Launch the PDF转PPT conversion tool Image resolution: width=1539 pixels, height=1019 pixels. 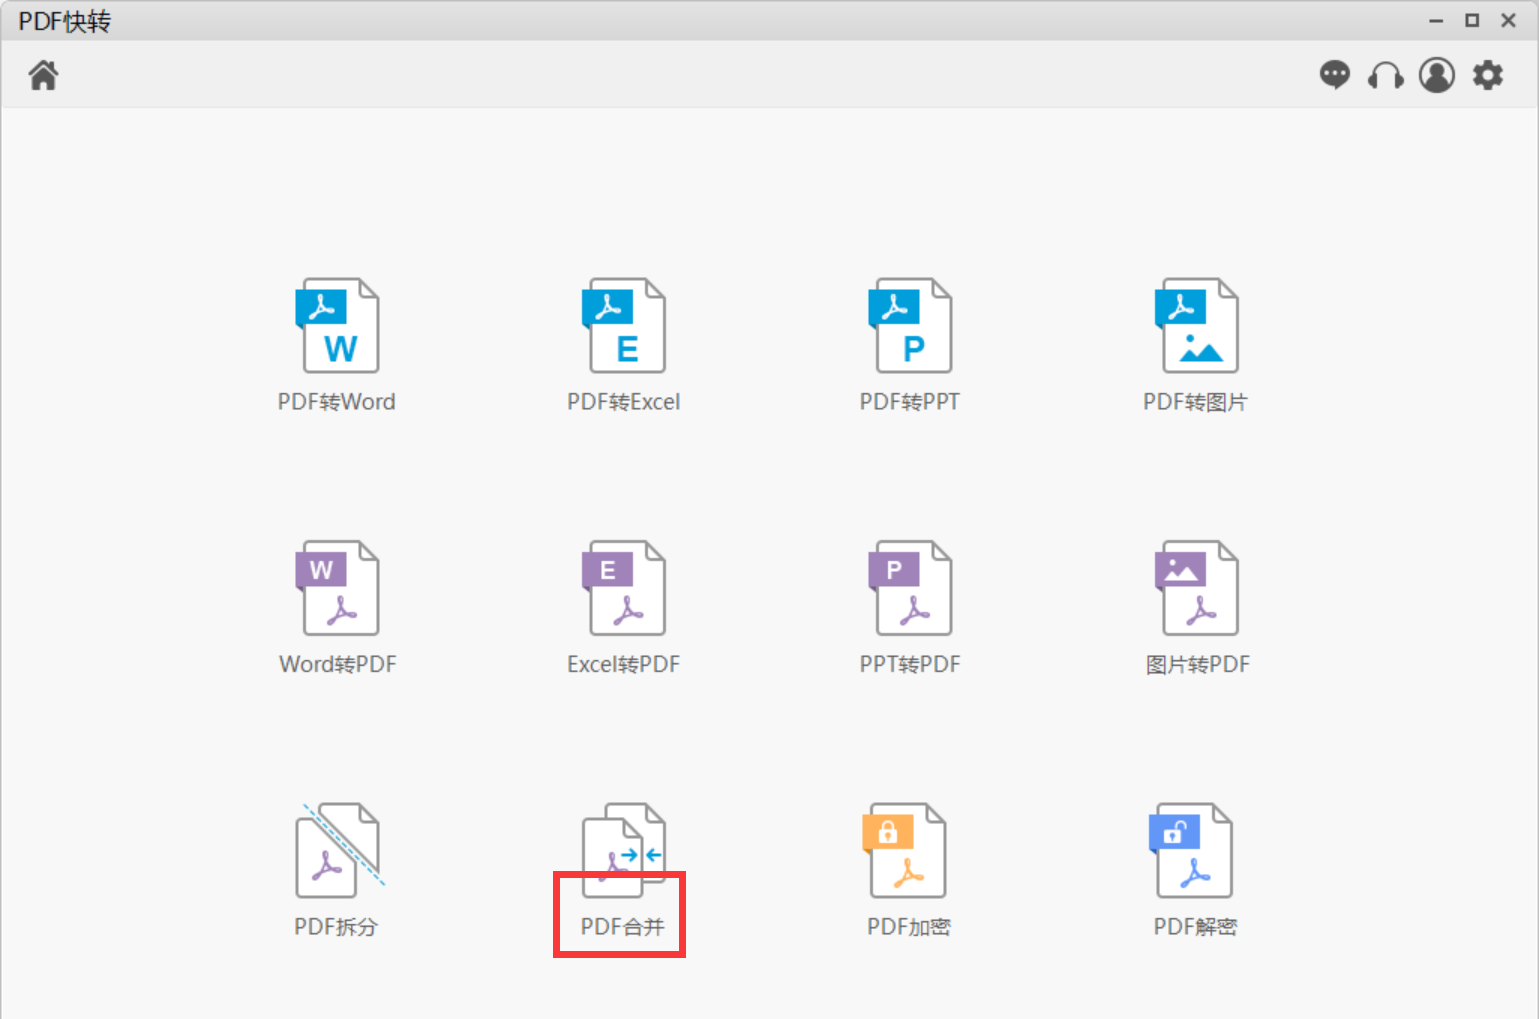pyautogui.click(x=910, y=326)
